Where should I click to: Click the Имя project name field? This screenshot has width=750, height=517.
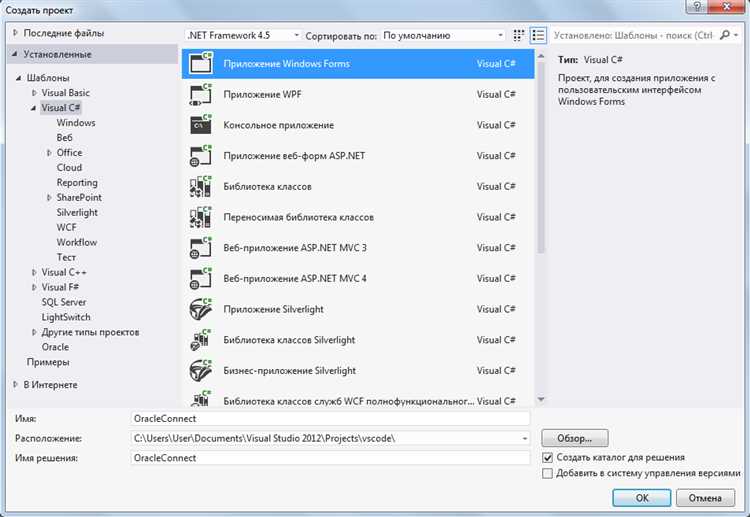click(x=330, y=418)
